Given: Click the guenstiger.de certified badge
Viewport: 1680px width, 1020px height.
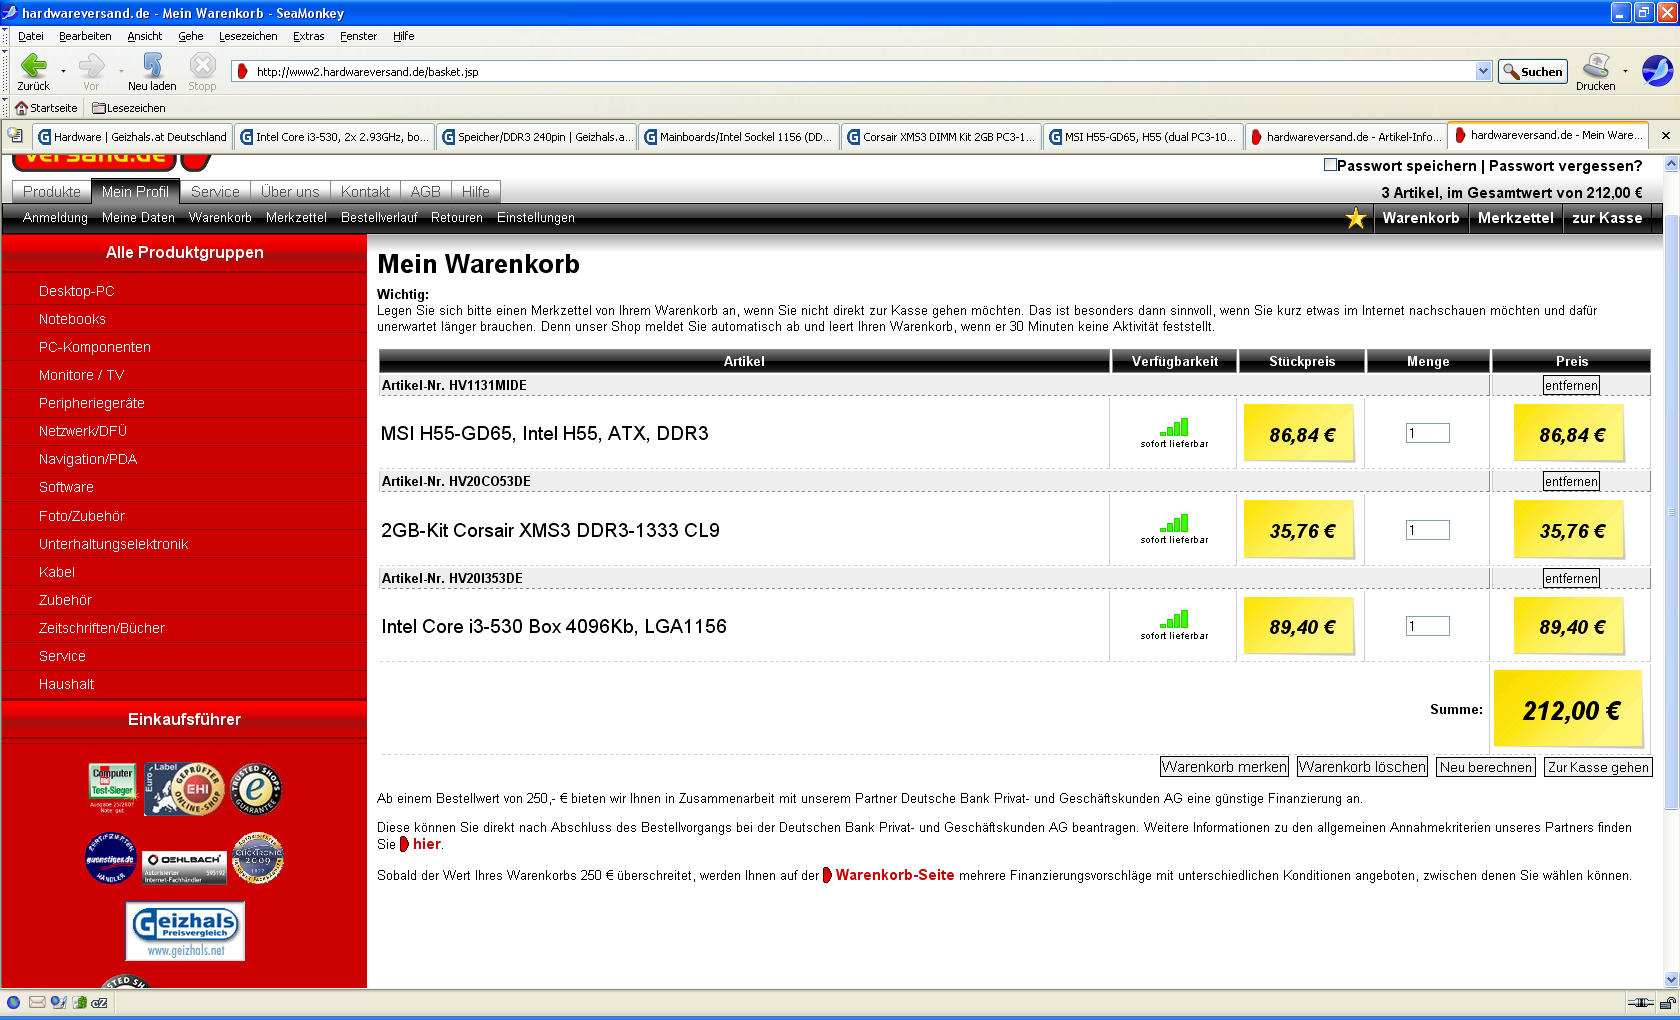Looking at the screenshot, I should [x=111, y=858].
